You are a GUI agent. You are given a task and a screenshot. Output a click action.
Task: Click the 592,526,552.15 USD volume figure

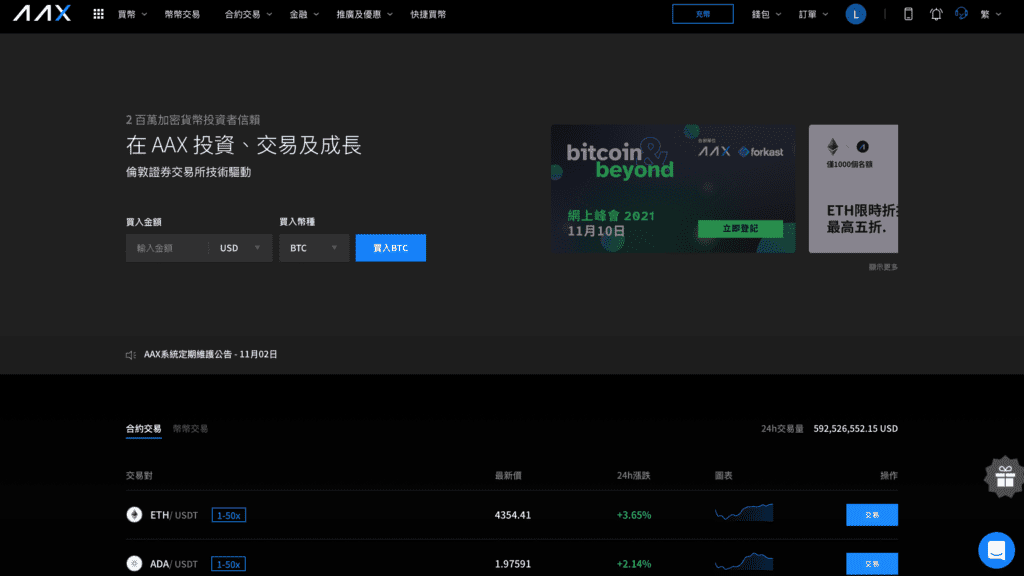(856, 428)
